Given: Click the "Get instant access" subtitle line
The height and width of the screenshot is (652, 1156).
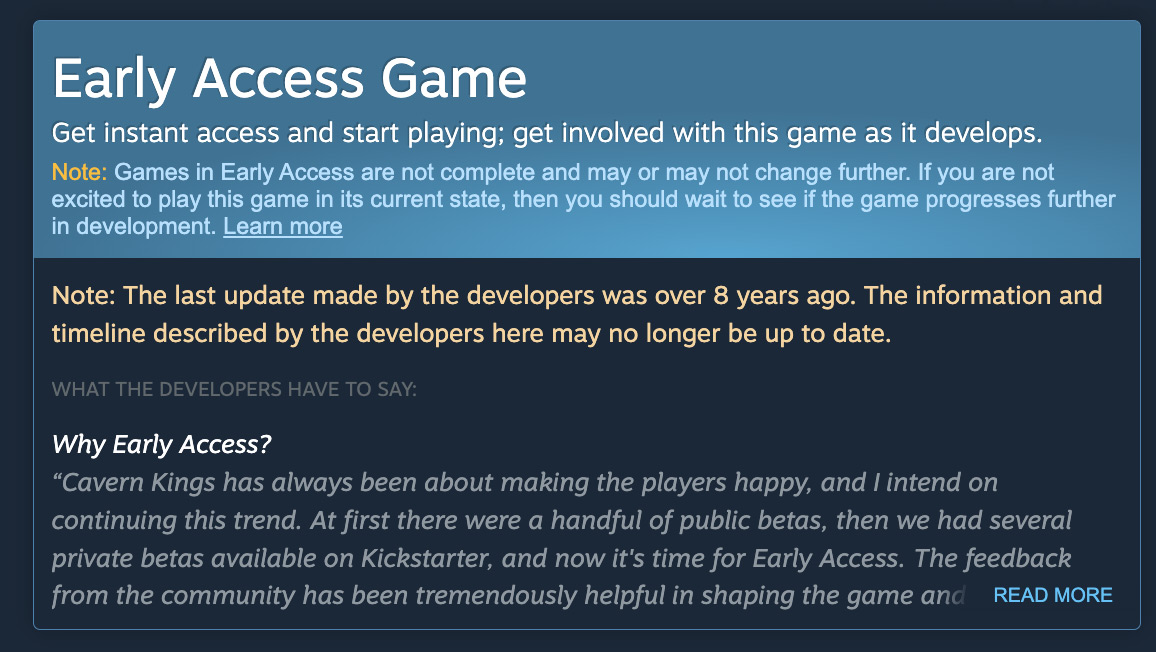Looking at the screenshot, I should [x=547, y=133].
